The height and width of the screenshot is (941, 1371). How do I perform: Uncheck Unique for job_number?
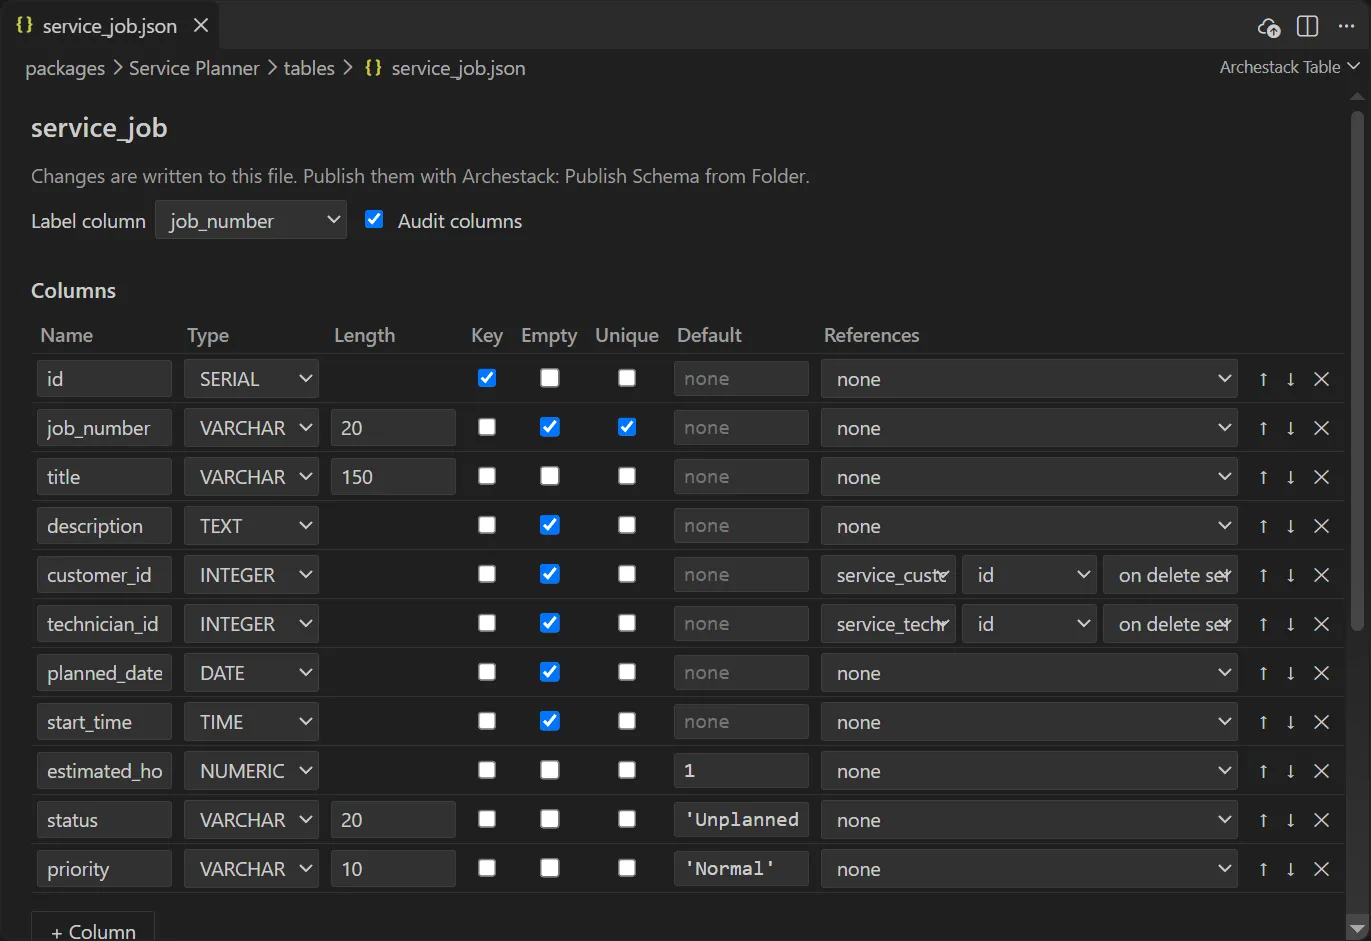627,427
